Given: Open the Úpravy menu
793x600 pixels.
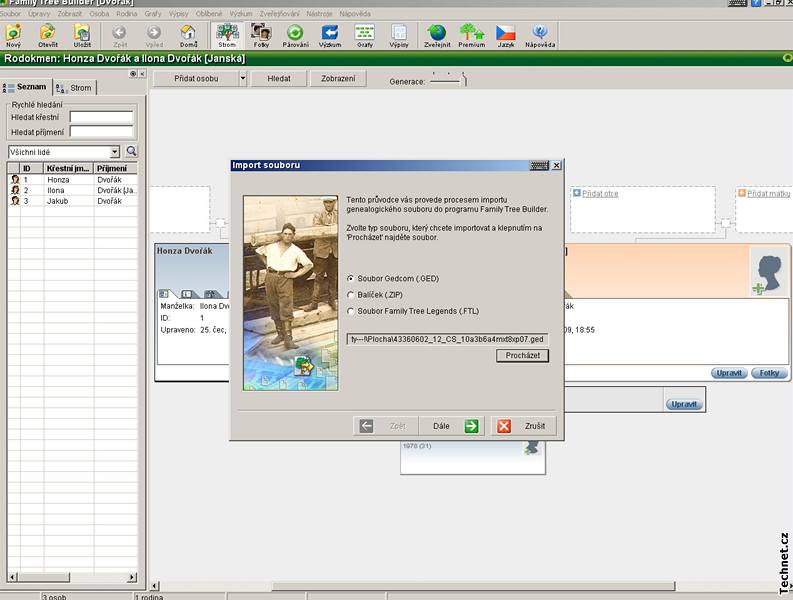Looking at the screenshot, I should 39,14.
